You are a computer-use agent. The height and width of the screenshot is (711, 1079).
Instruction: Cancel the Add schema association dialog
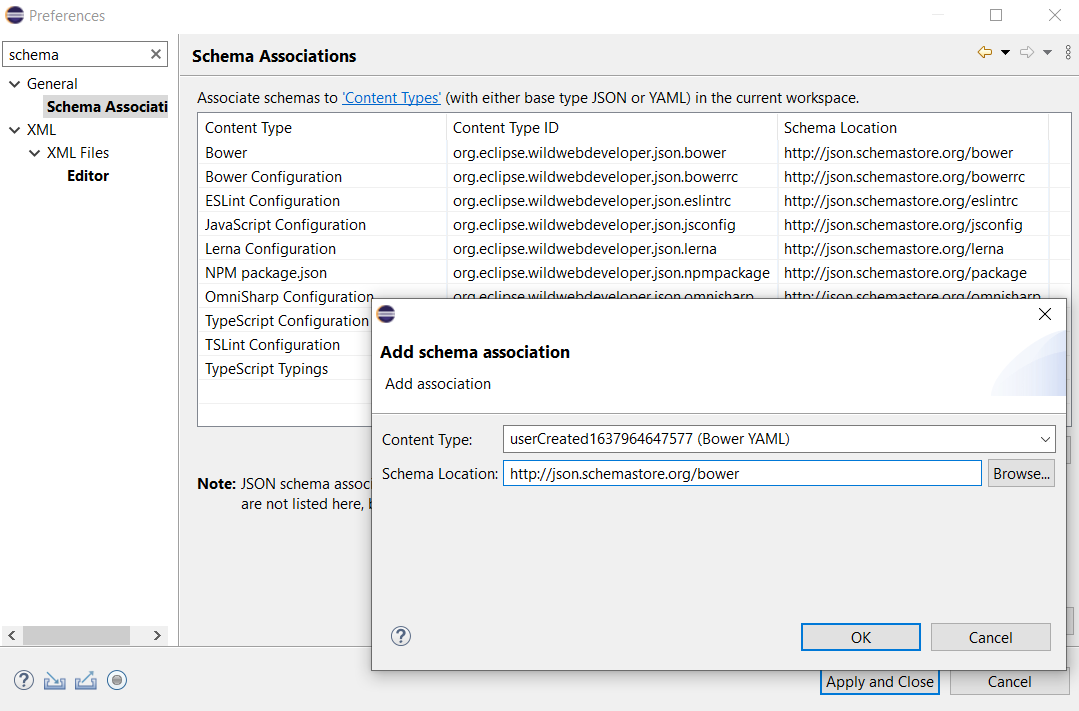pyautogui.click(x=990, y=637)
